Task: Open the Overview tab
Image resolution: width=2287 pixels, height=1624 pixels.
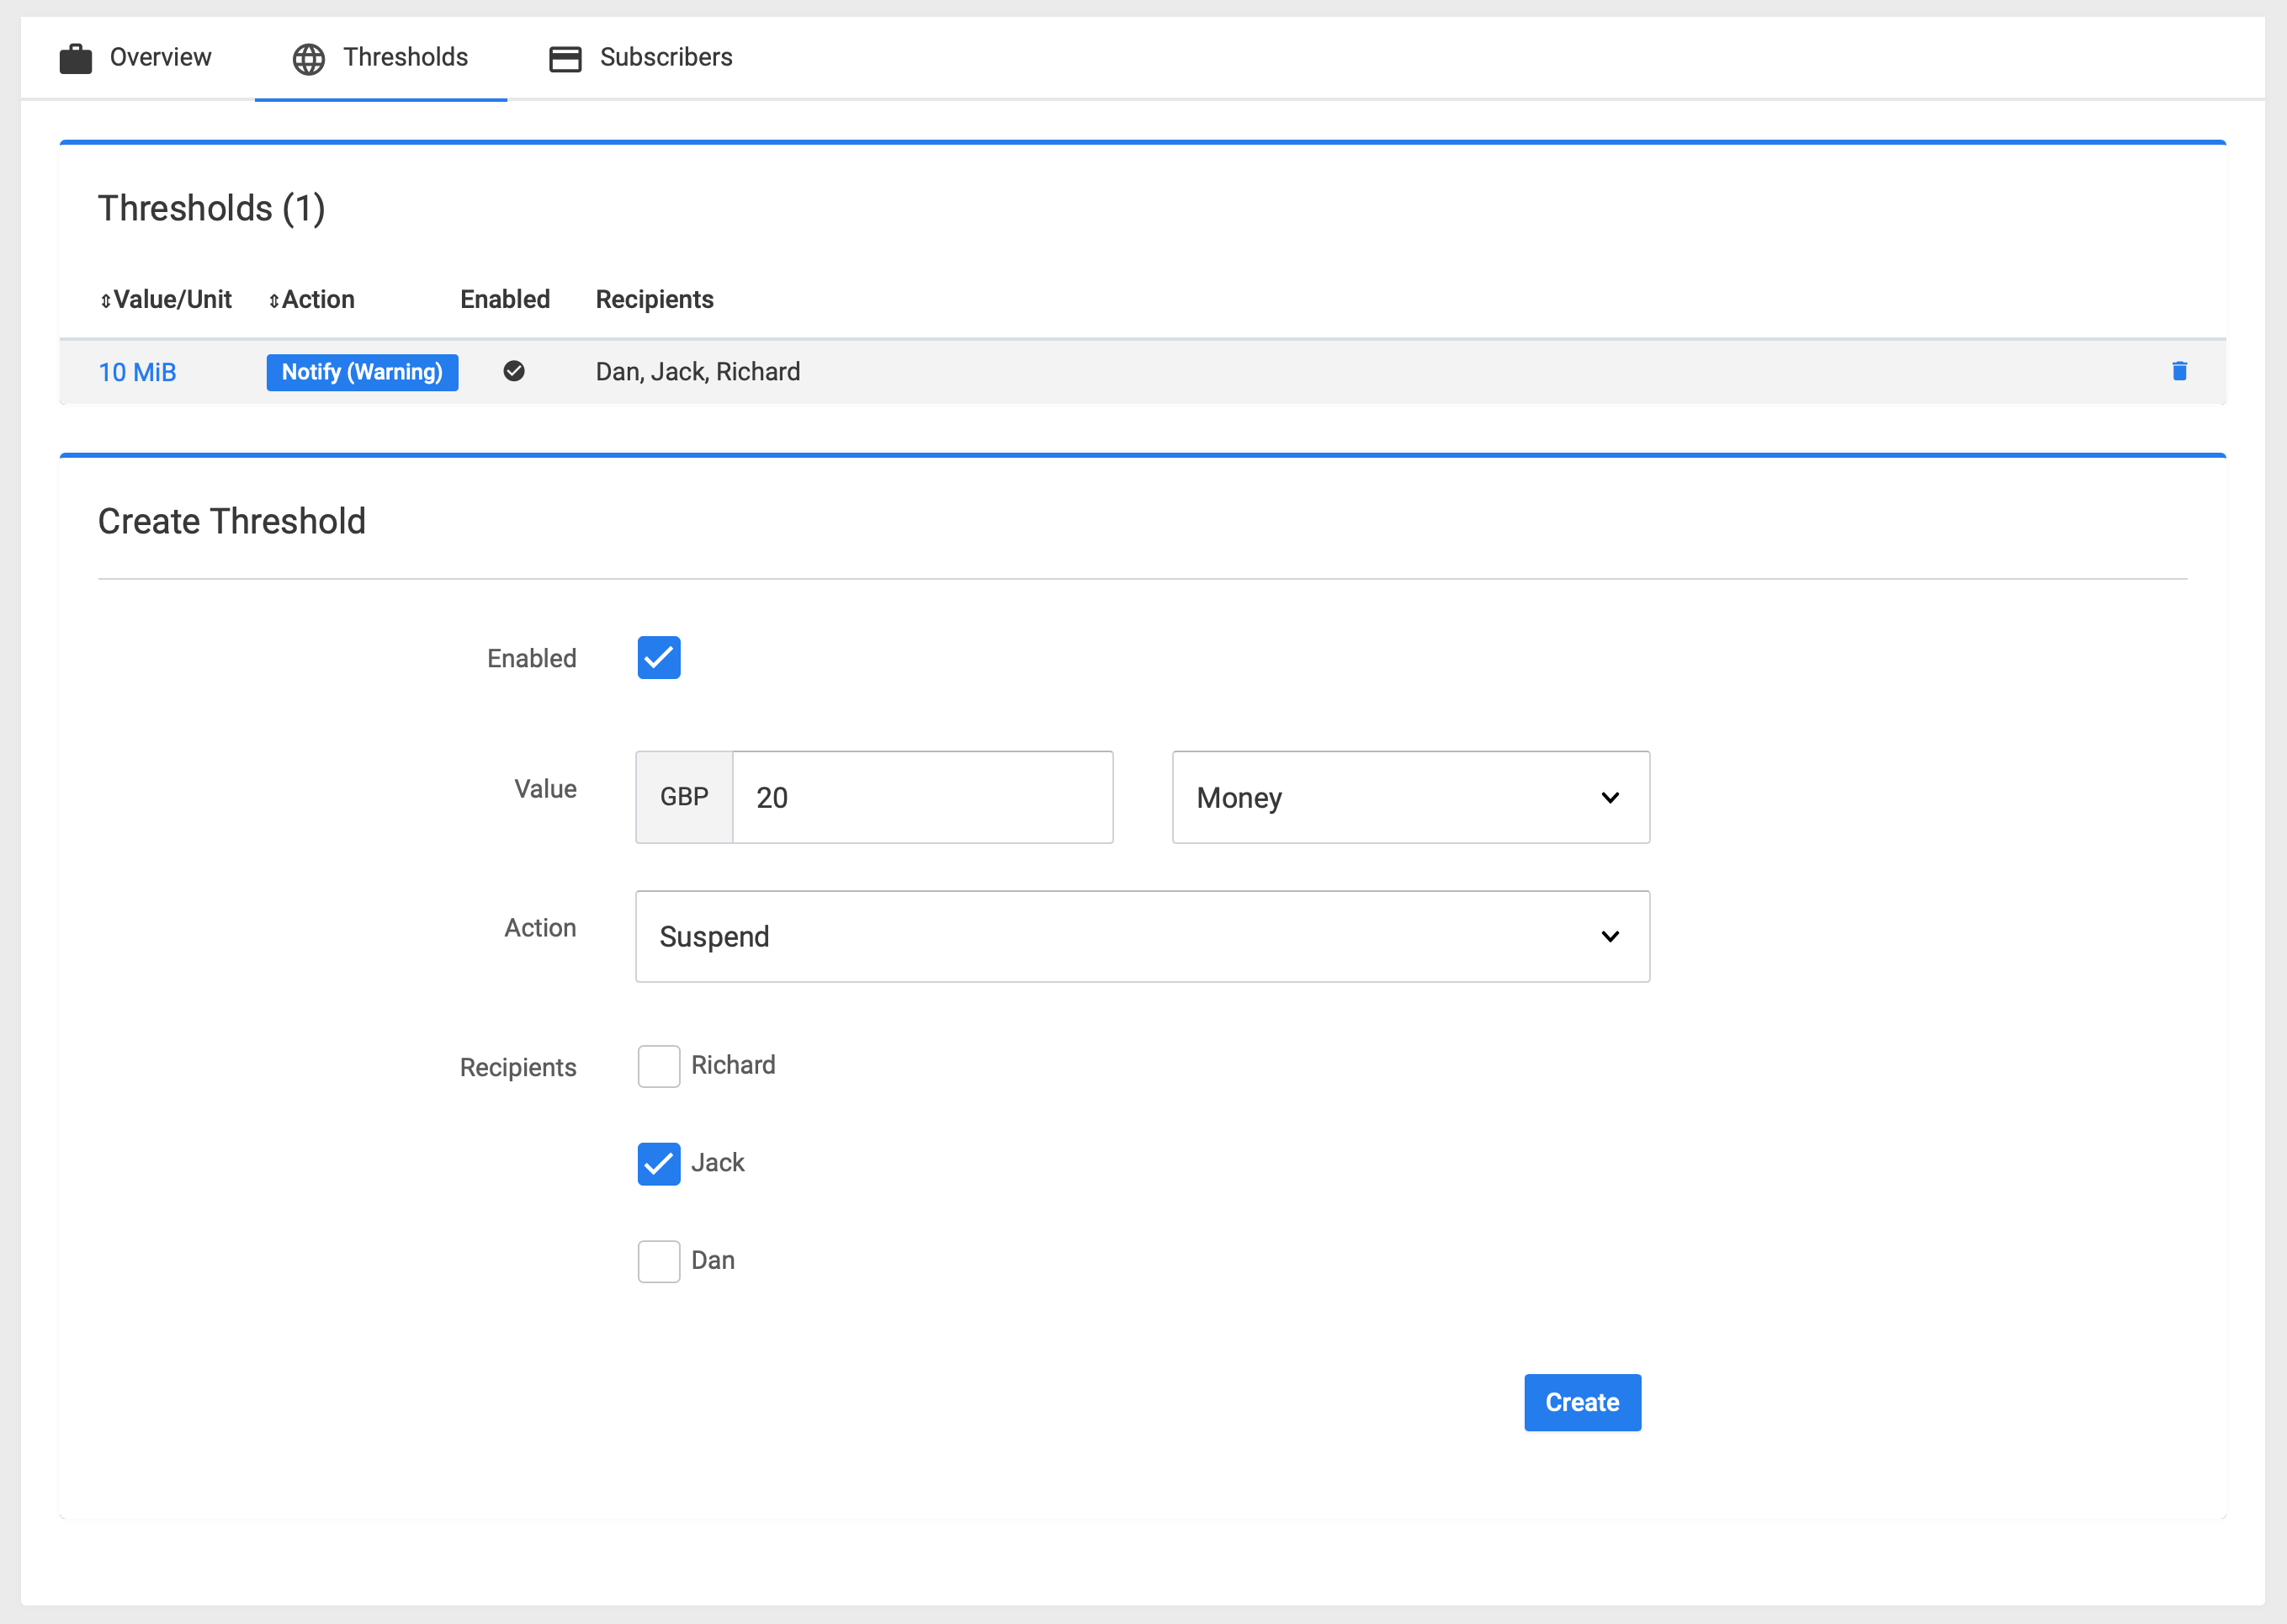Action: tap(137, 58)
